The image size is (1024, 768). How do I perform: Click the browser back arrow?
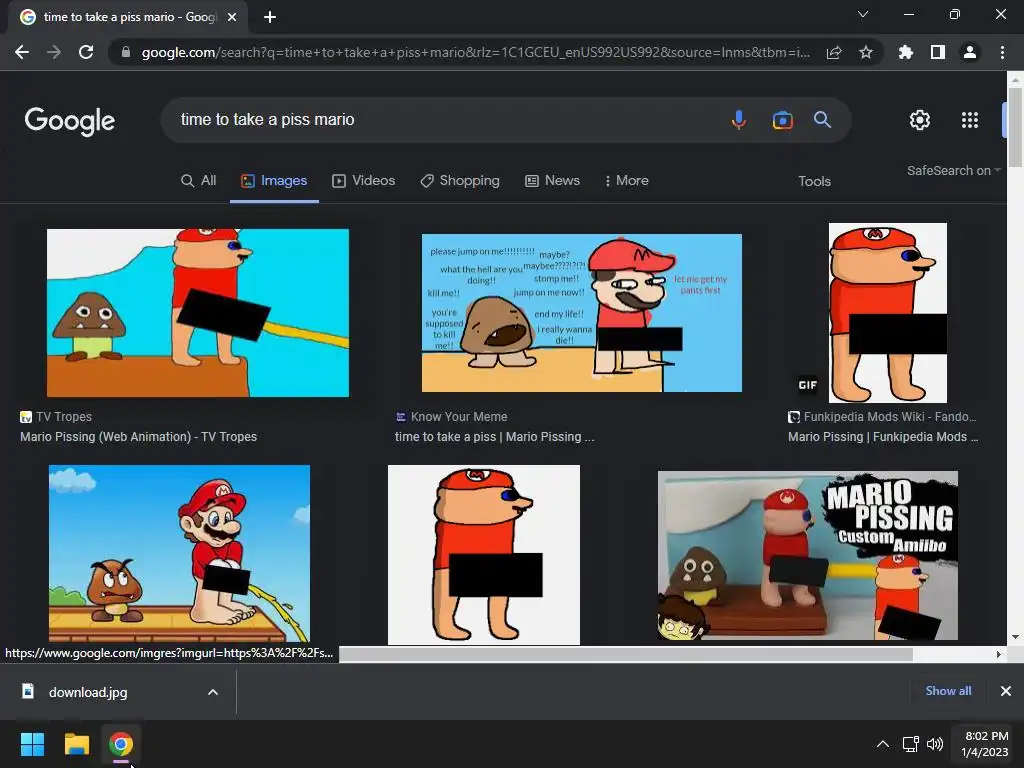click(22, 52)
